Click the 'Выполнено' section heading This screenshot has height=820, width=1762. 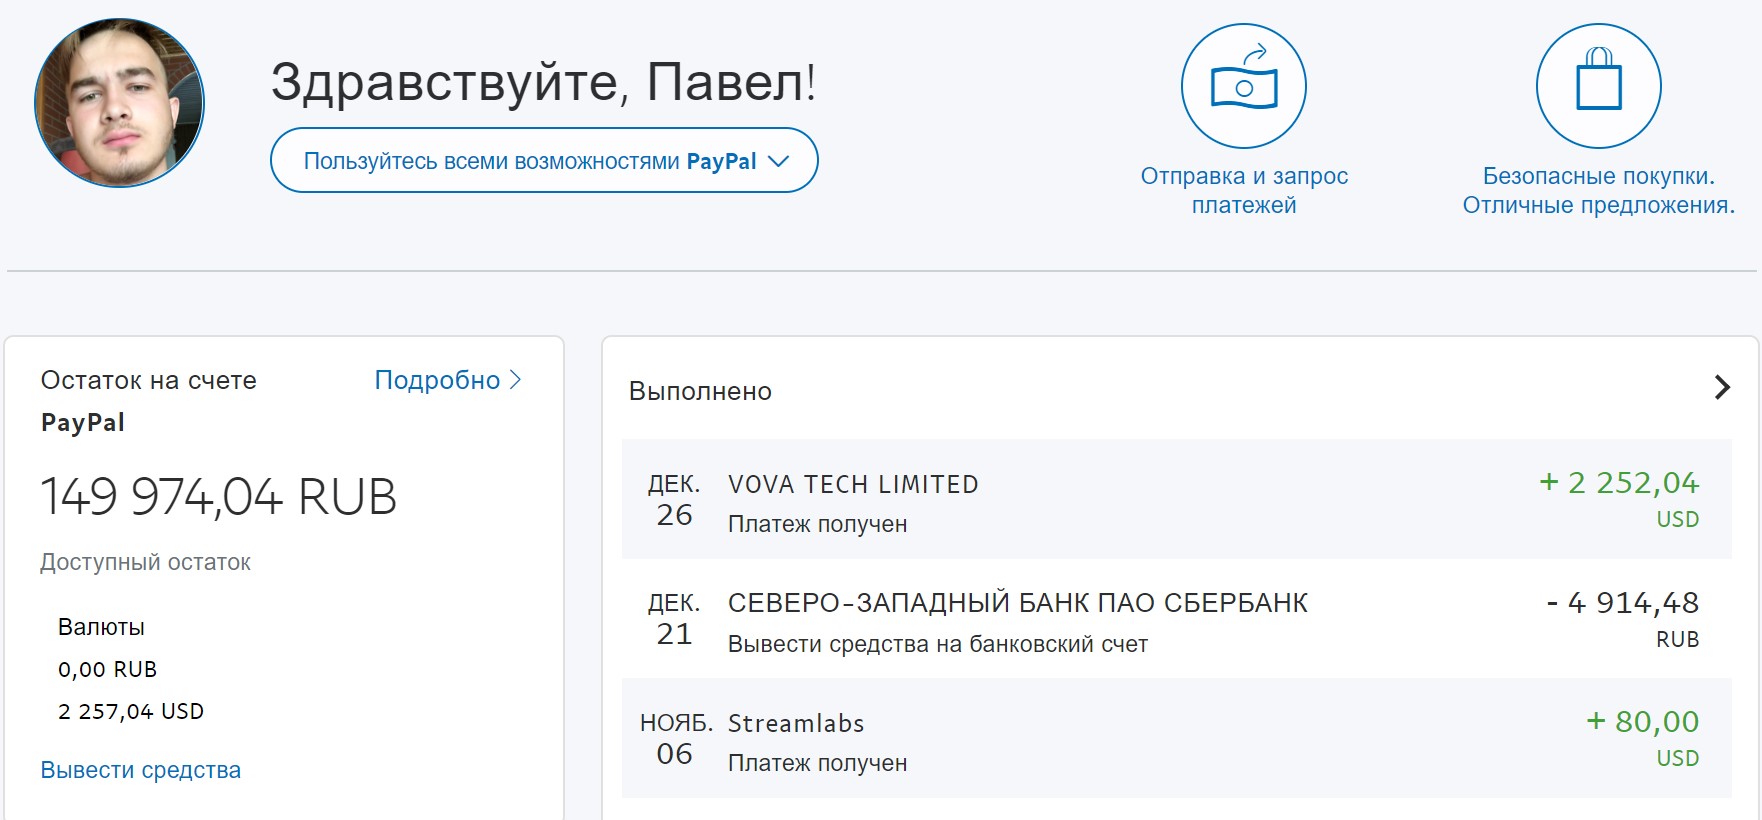[700, 391]
